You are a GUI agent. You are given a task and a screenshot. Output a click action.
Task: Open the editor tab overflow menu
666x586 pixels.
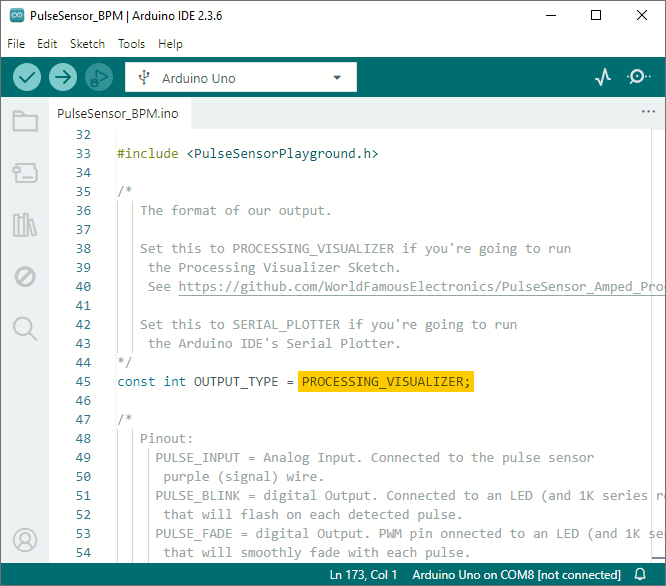point(646,113)
